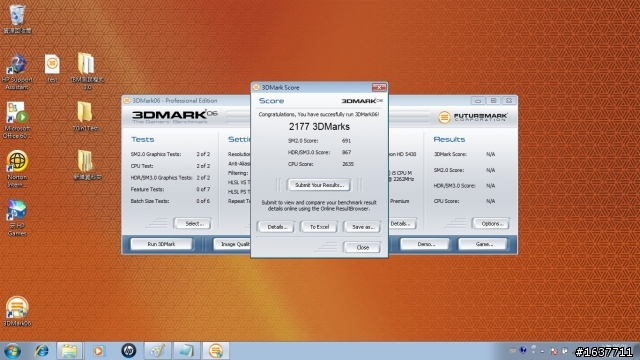
Task: Click Select tests button
Action: (x=193, y=223)
